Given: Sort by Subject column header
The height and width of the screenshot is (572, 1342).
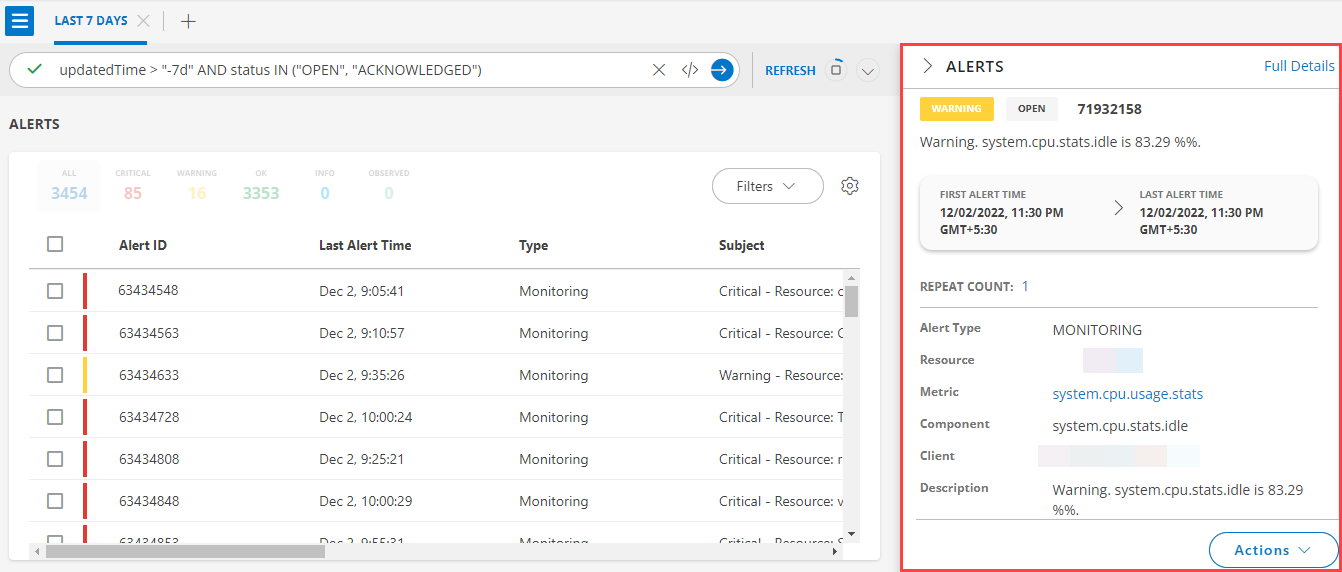Looking at the screenshot, I should [x=742, y=245].
